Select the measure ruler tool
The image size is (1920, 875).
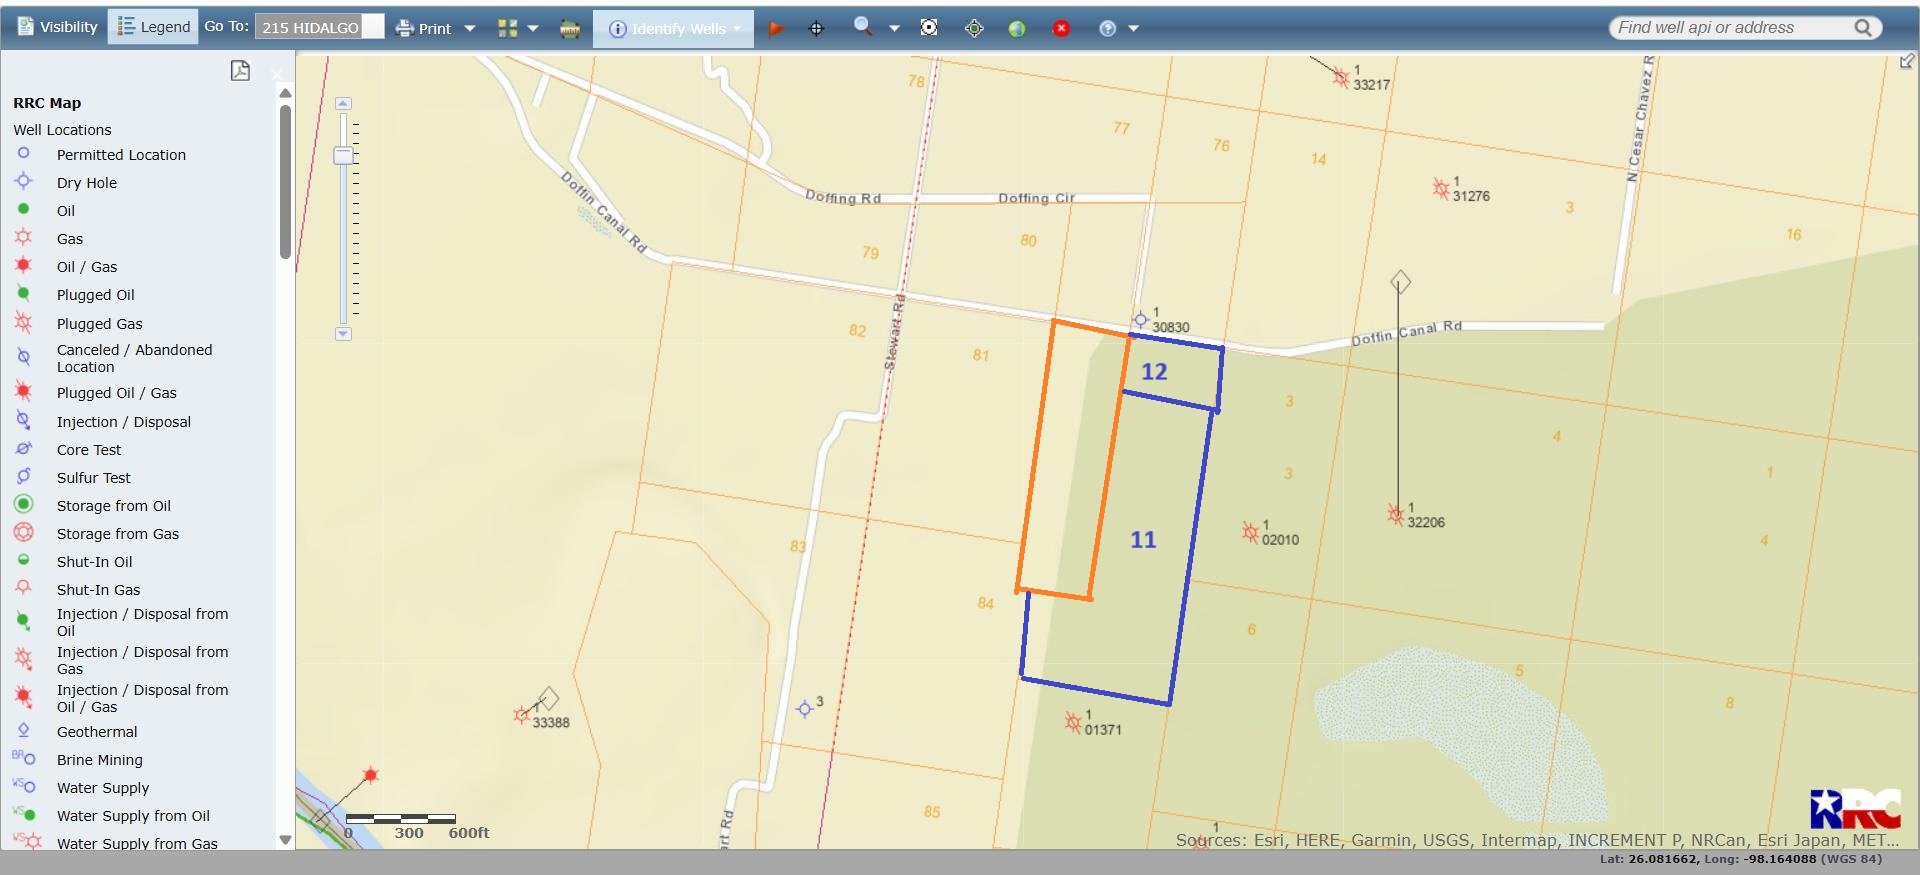coord(570,29)
